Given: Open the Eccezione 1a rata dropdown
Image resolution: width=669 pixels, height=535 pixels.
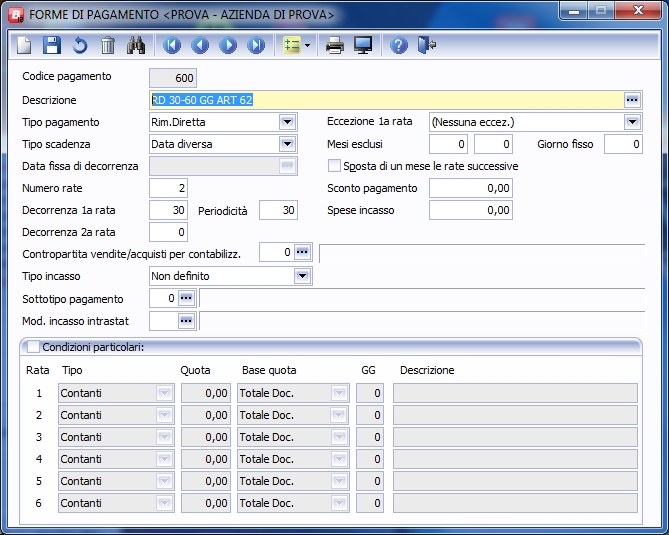Looking at the screenshot, I should (632, 122).
